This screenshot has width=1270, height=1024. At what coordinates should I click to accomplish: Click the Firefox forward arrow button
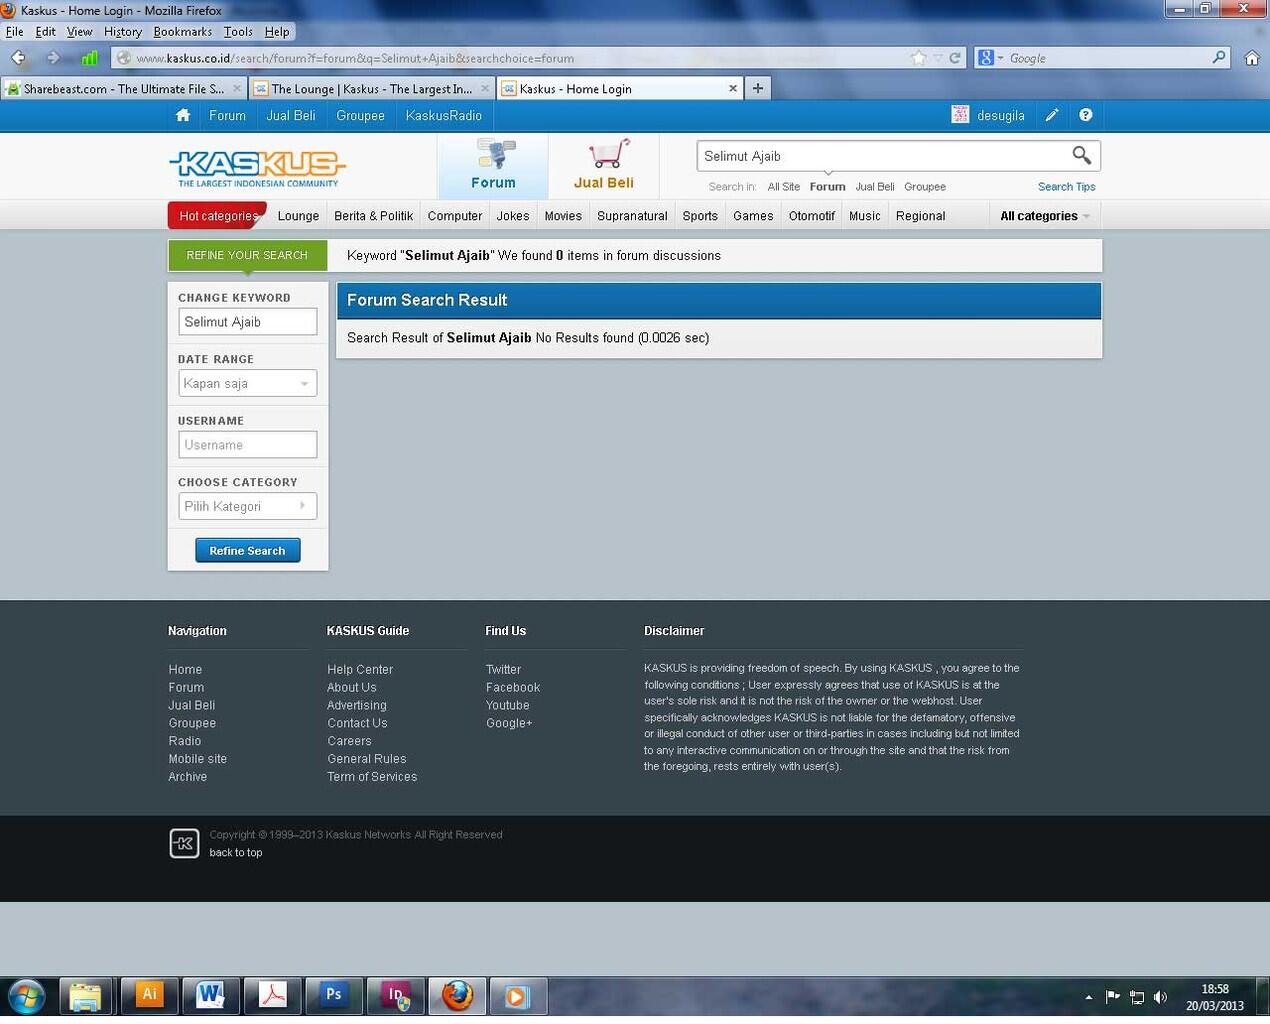[x=53, y=58]
